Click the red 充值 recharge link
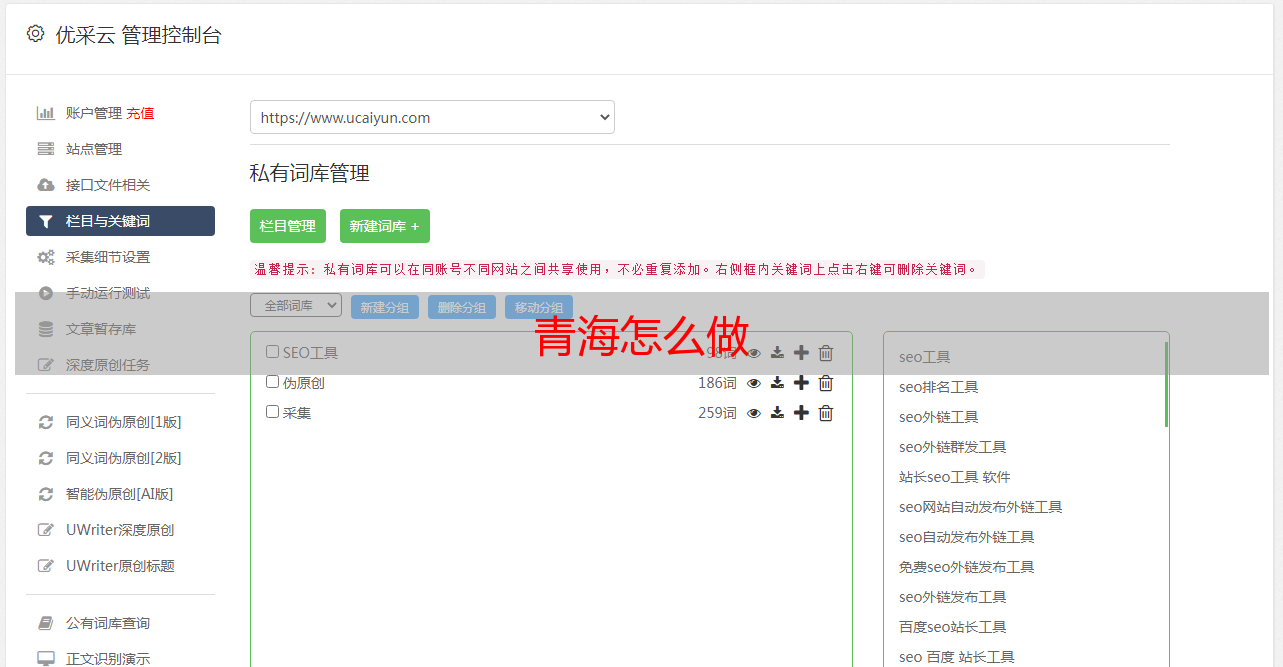 [x=140, y=113]
